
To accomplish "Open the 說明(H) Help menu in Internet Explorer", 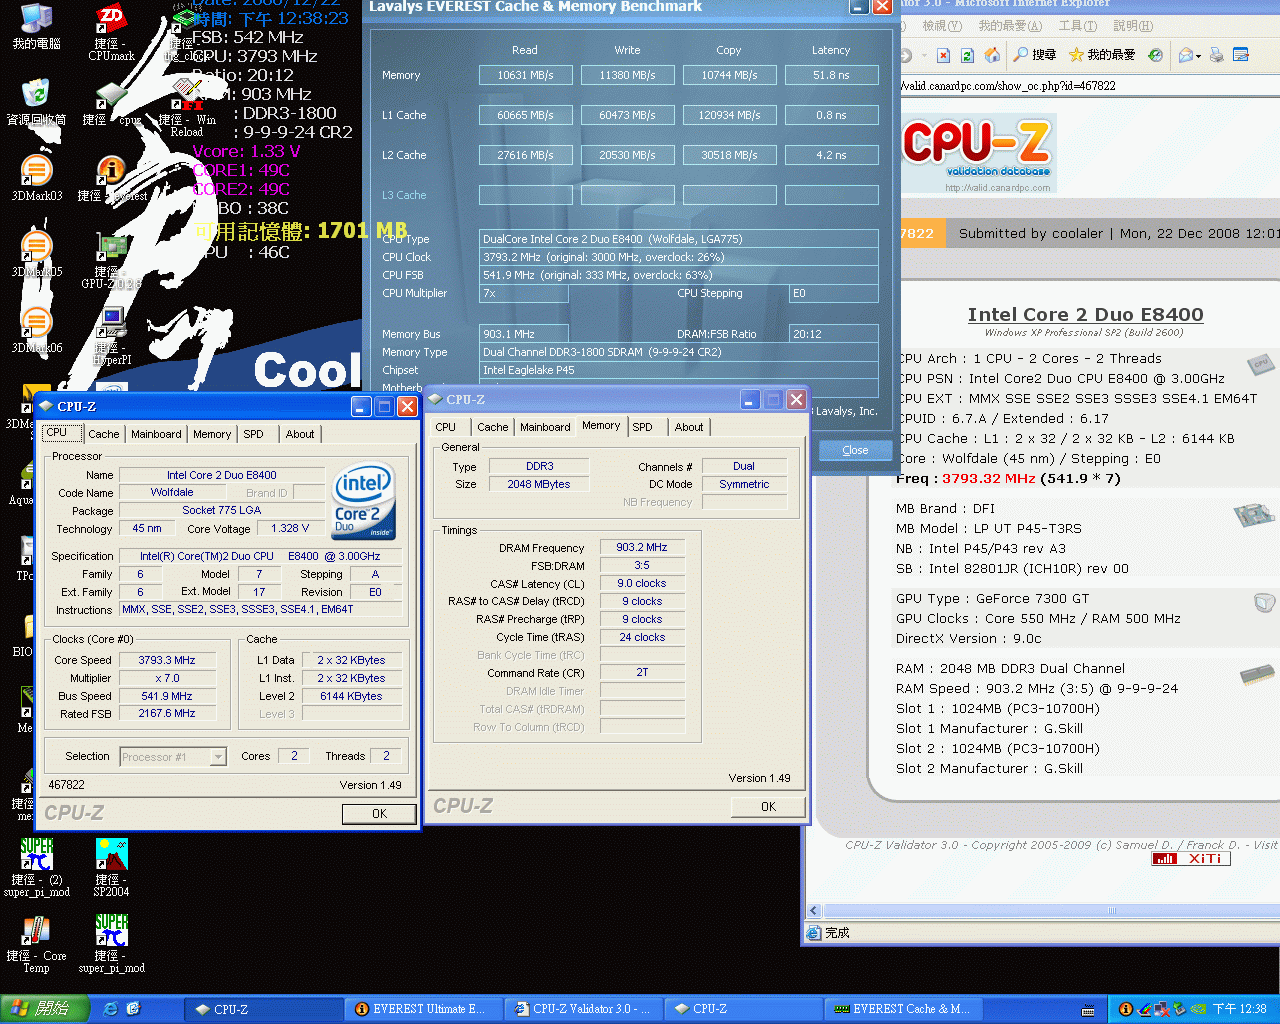I will pyautogui.click(x=1133, y=26).
